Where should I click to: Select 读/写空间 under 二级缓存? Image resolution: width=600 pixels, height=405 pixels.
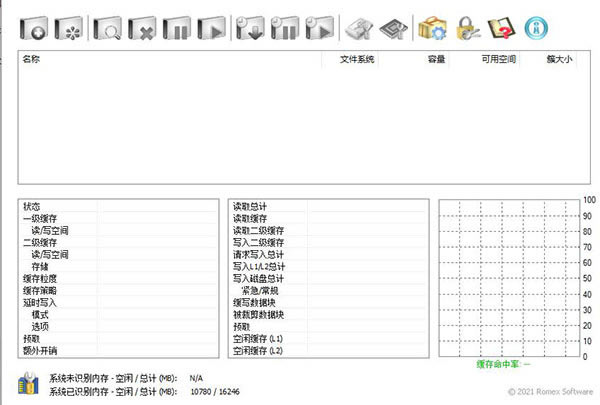click(118, 254)
